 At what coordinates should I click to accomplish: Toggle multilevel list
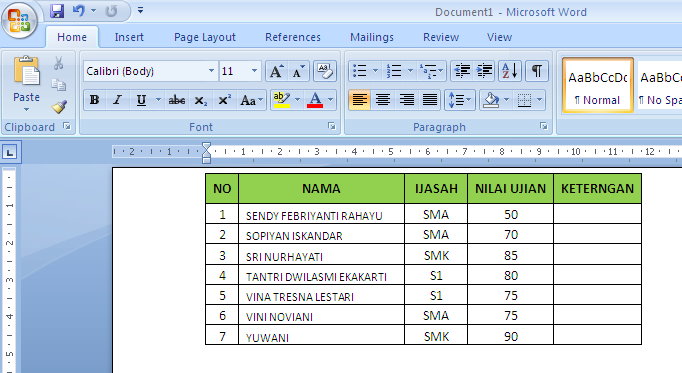coord(428,70)
